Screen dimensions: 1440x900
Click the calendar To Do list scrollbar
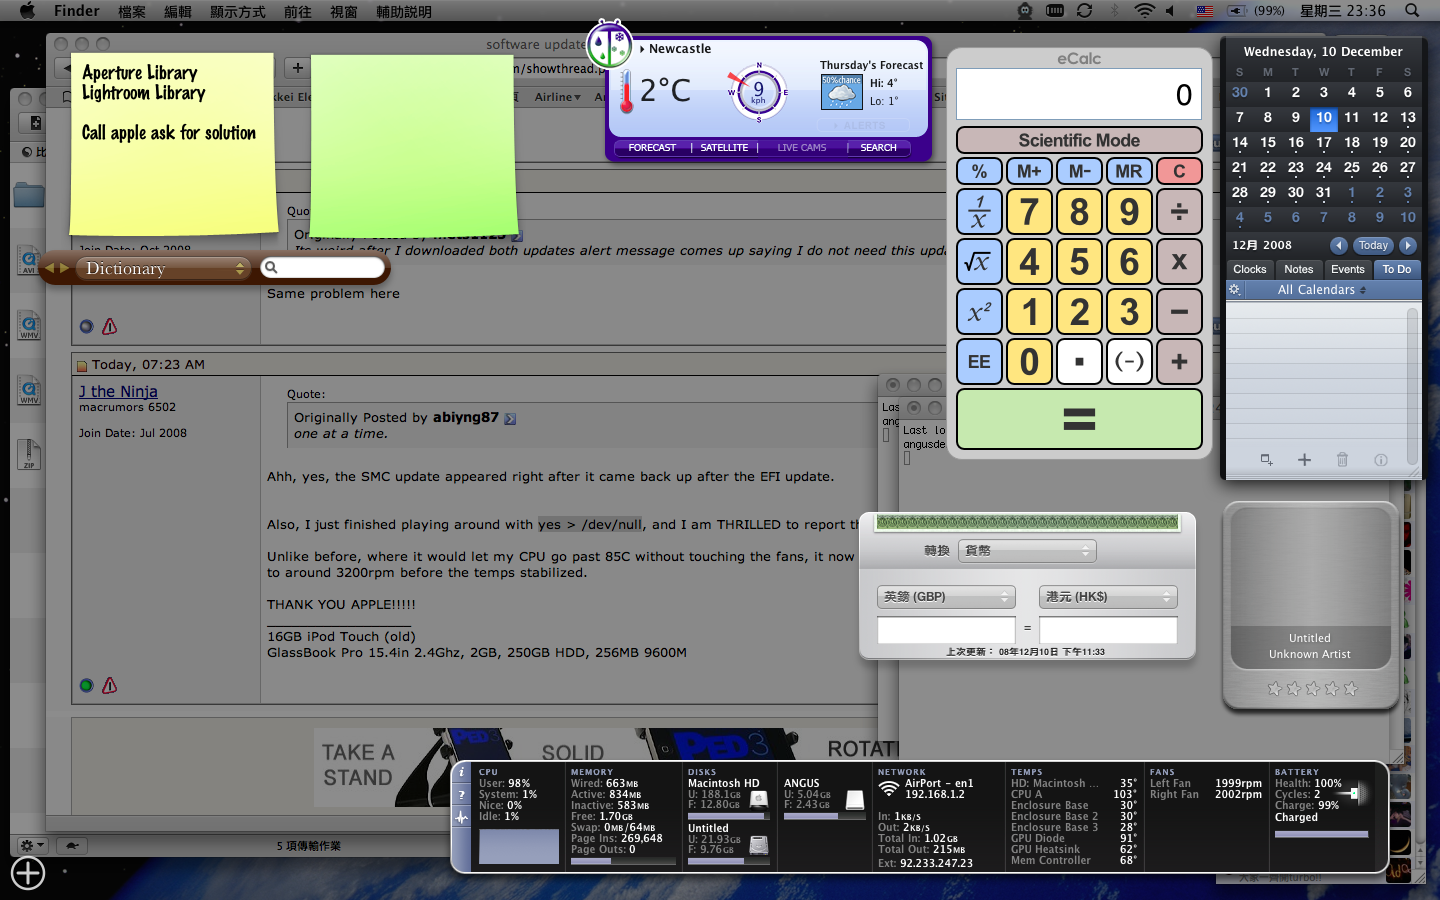click(1412, 386)
